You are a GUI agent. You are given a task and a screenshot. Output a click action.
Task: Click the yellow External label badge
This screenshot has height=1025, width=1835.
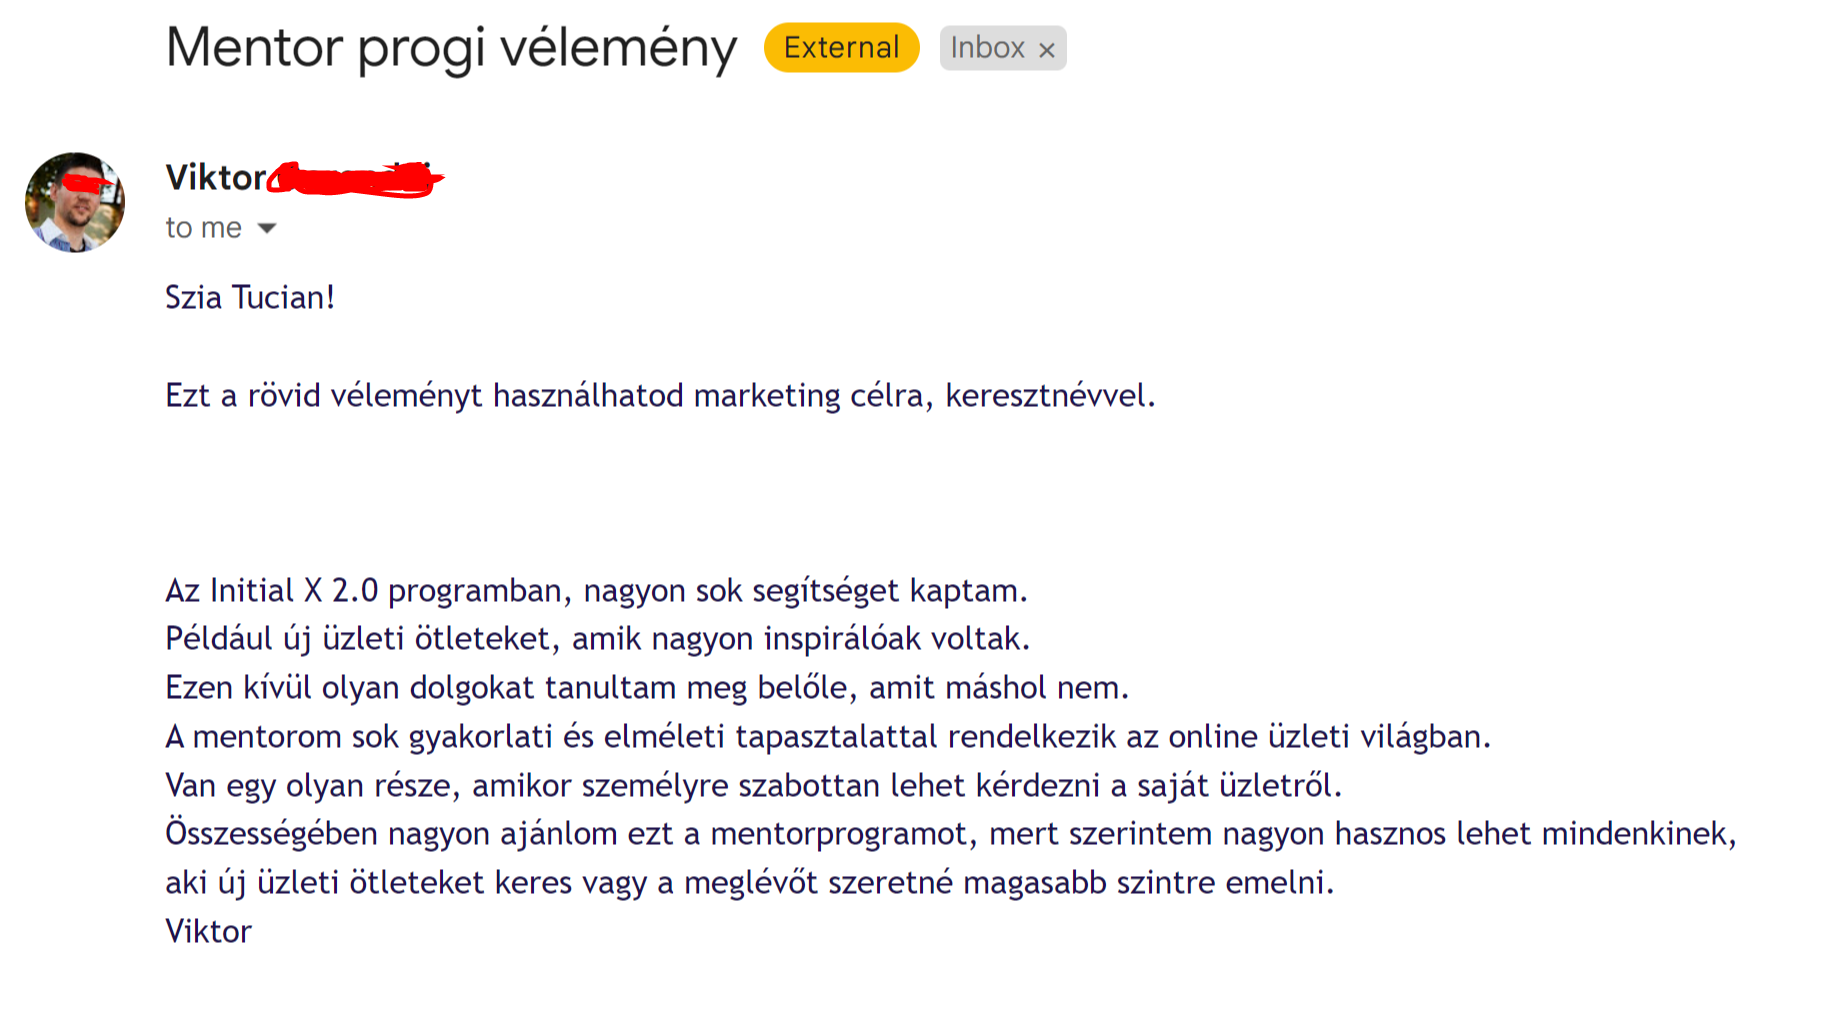point(841,48)
